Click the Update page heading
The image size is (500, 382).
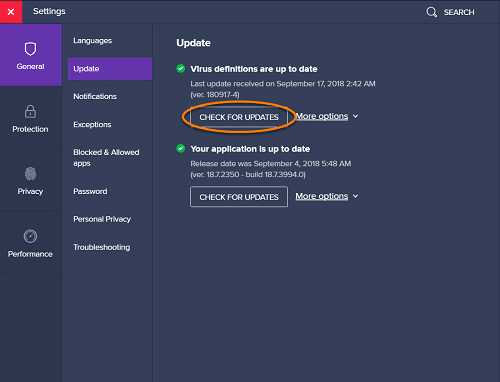tap(193, 43)
